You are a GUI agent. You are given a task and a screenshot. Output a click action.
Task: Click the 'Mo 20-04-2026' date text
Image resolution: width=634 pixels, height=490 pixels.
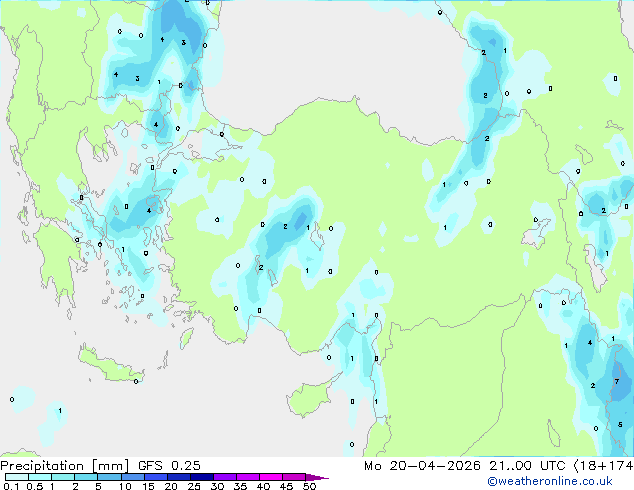[423, 466]
